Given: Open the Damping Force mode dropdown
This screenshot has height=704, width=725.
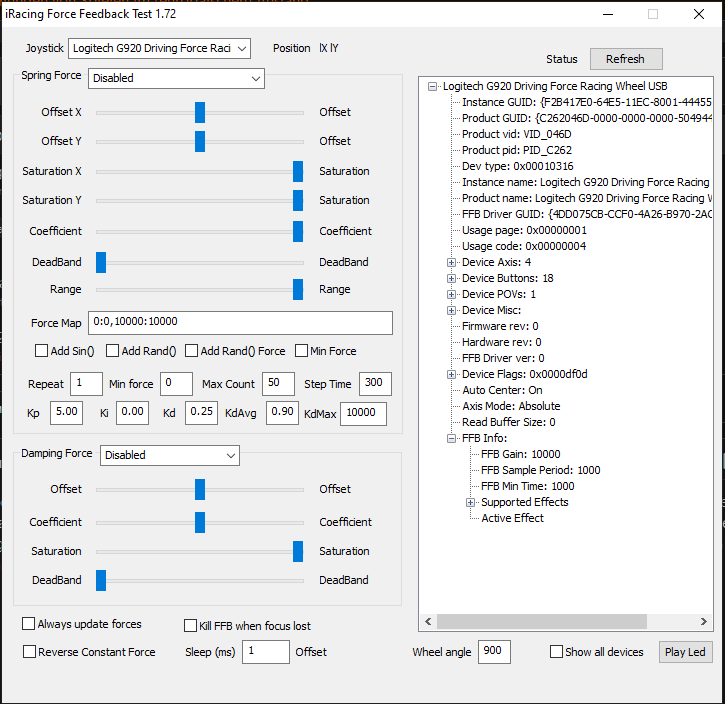Looking at the screenshot, I should [x=170, y=455].
